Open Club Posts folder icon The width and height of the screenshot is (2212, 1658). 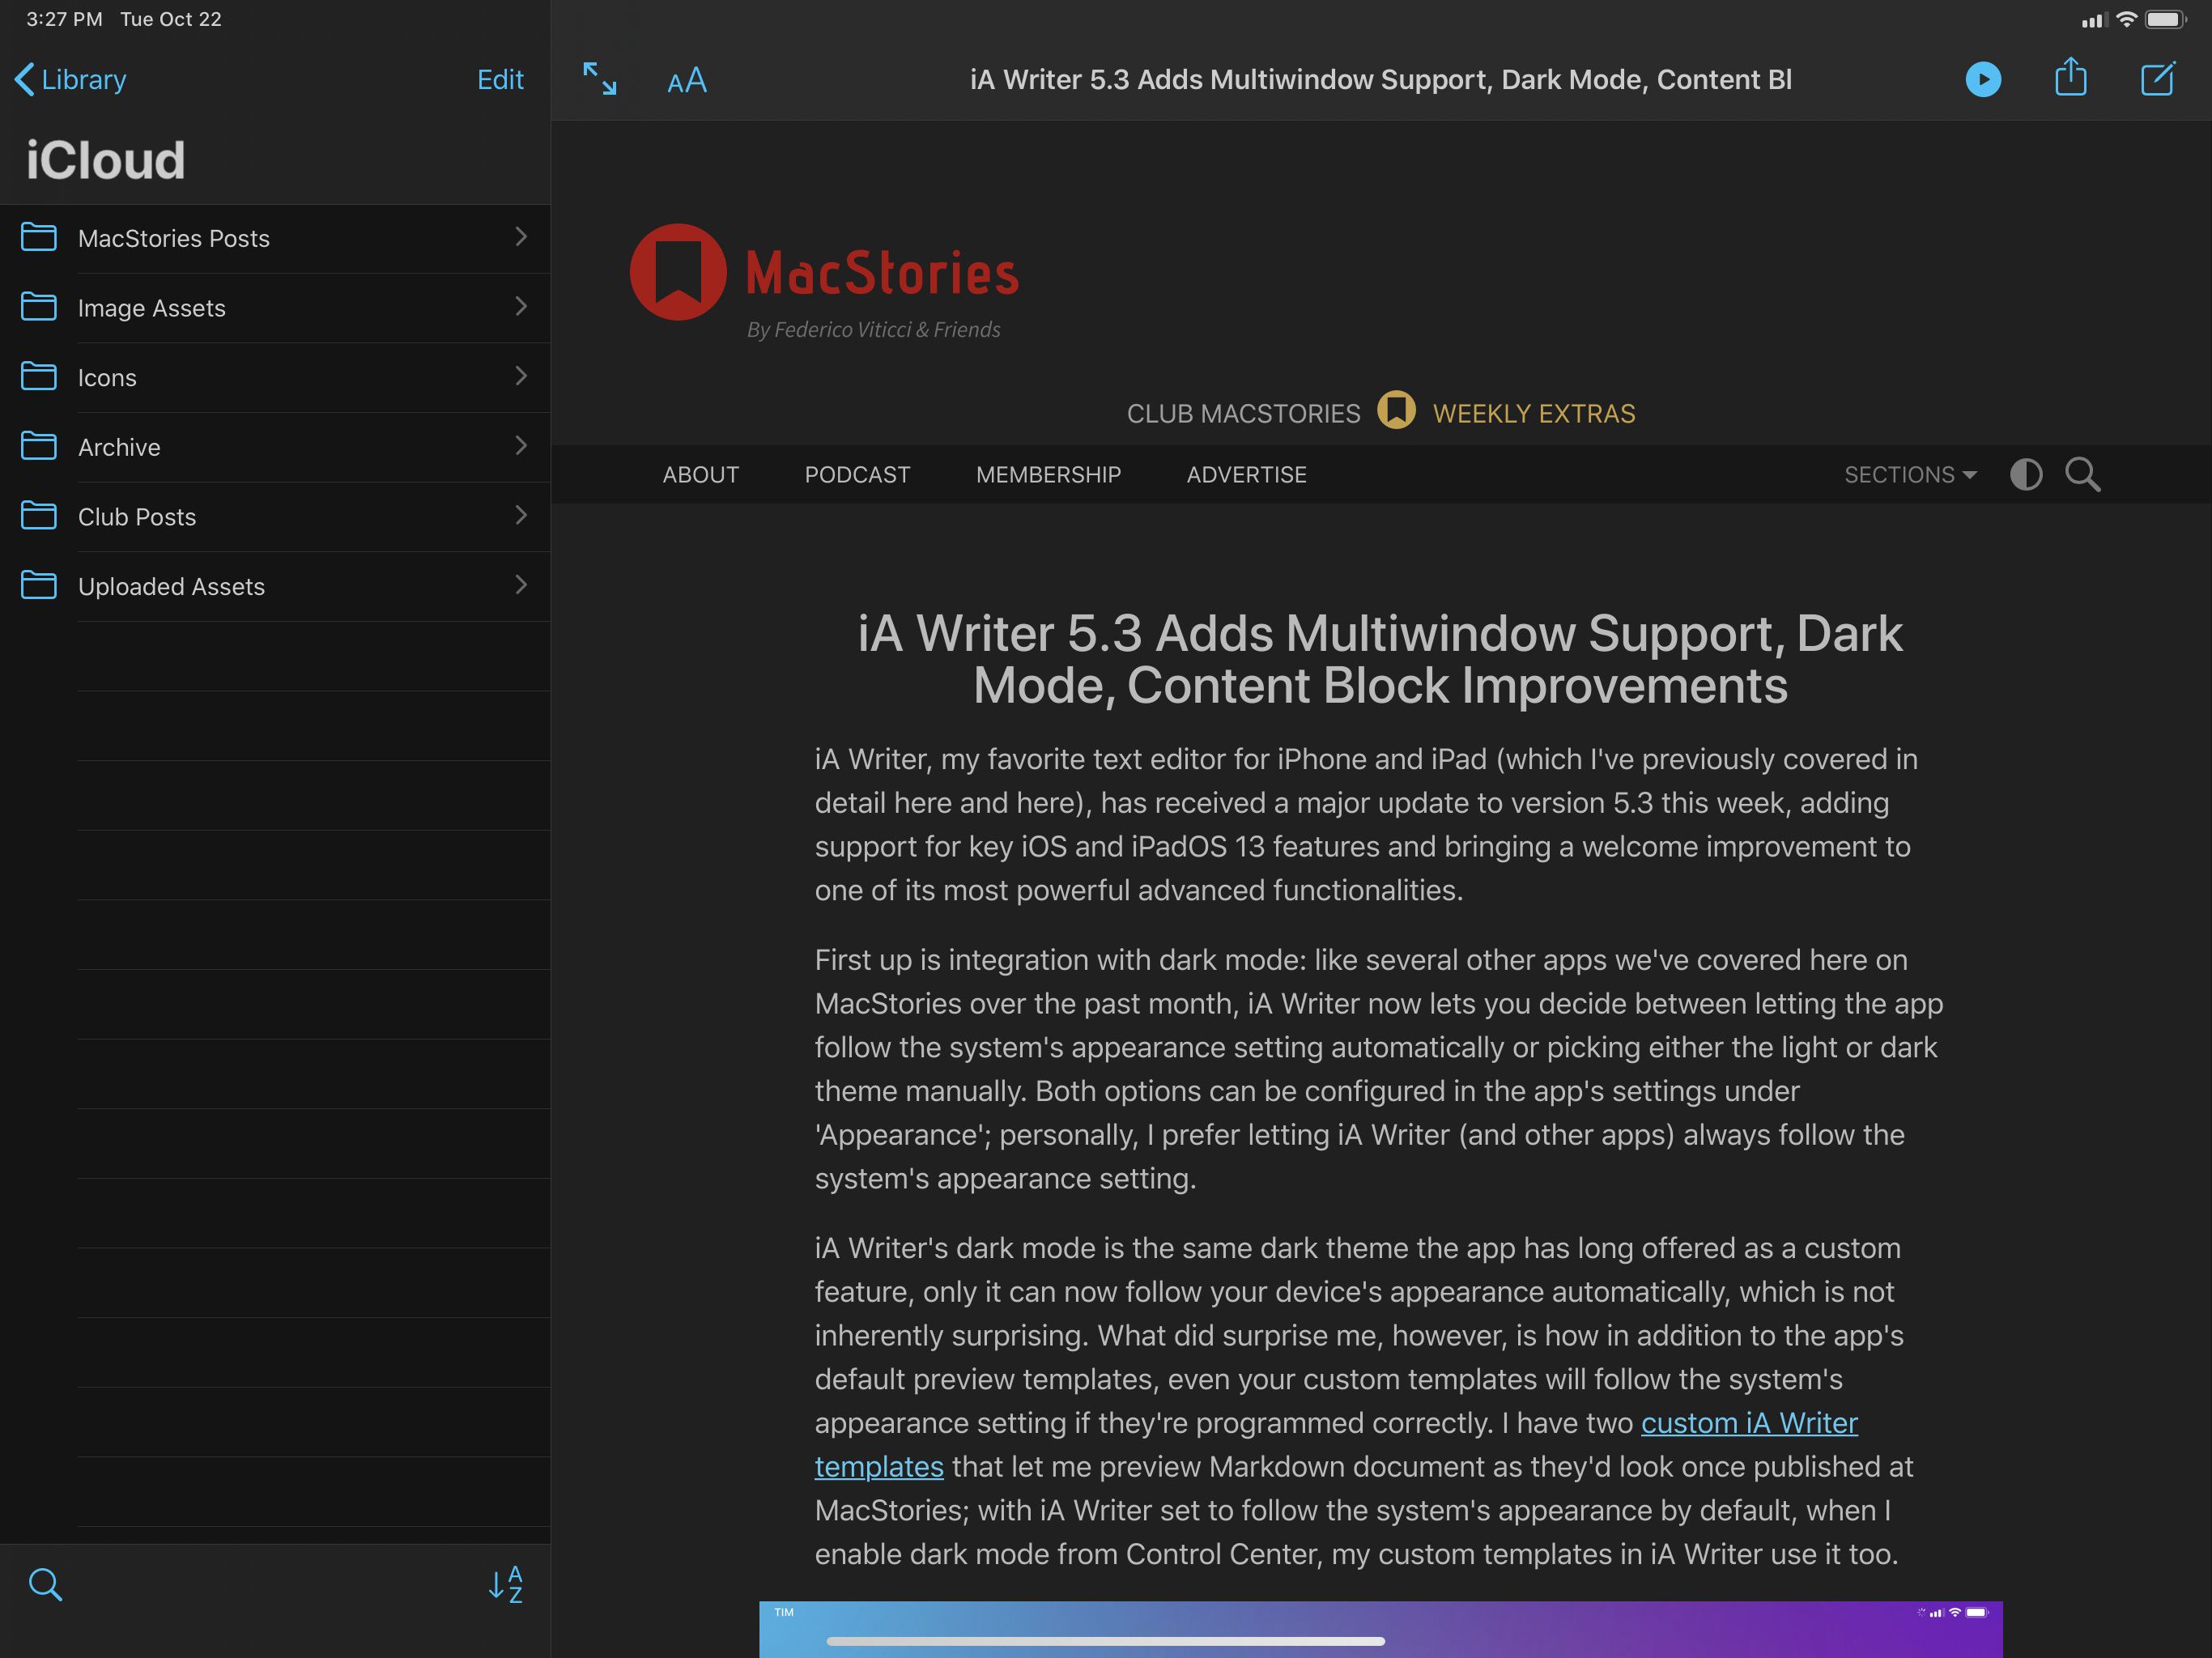coord(39,516)
